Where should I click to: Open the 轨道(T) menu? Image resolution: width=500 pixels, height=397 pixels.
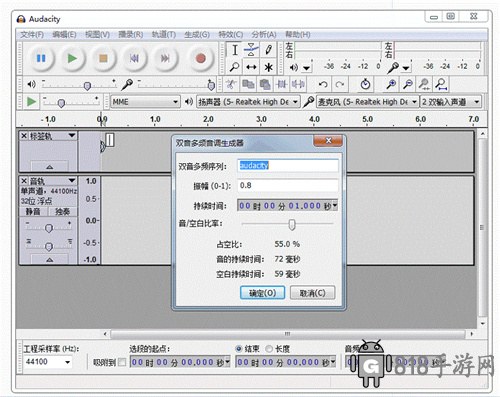pyautogui.click(x=163, y=35)
